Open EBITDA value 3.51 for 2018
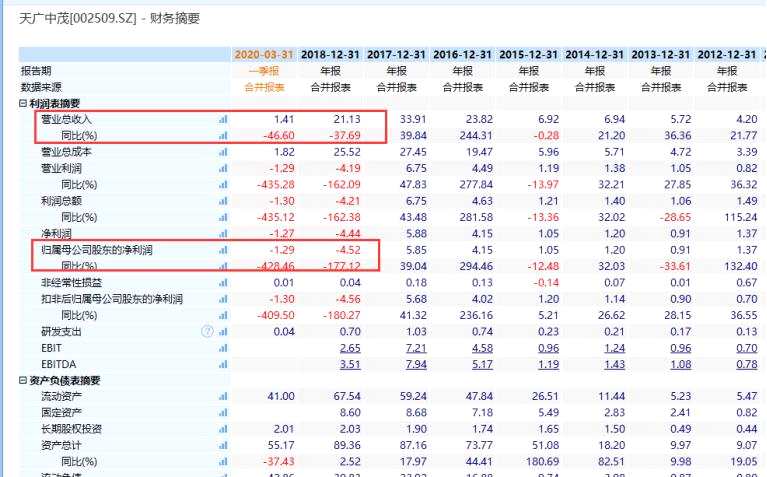This screenshot has height=477, width=767. click(350, 364)
